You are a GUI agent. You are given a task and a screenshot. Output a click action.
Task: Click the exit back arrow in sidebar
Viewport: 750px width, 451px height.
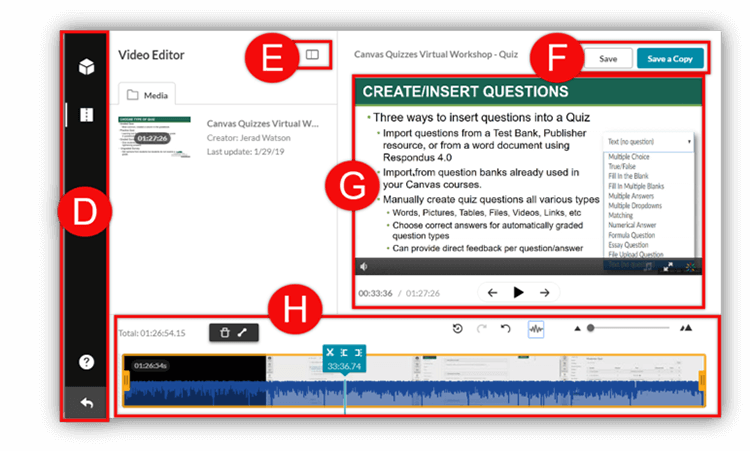(87, 403)
